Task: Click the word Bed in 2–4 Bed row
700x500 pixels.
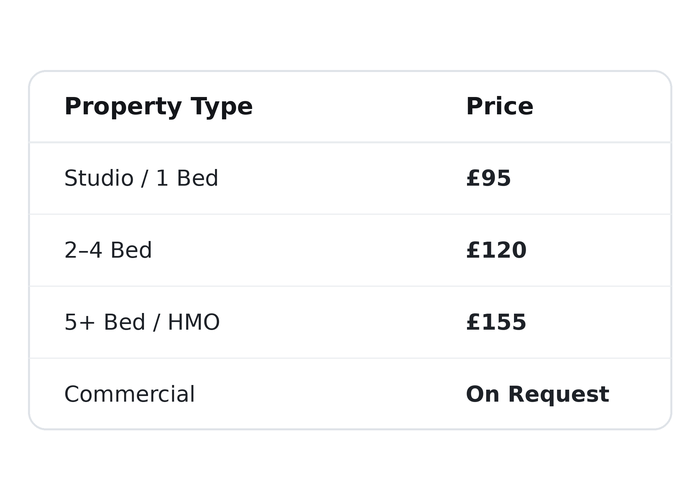Action: [131, 250]
